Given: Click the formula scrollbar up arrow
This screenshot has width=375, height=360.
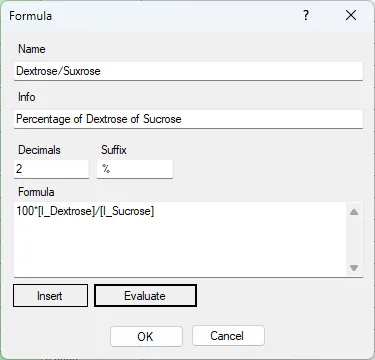Looking at the screenshot, I should 354,212.
